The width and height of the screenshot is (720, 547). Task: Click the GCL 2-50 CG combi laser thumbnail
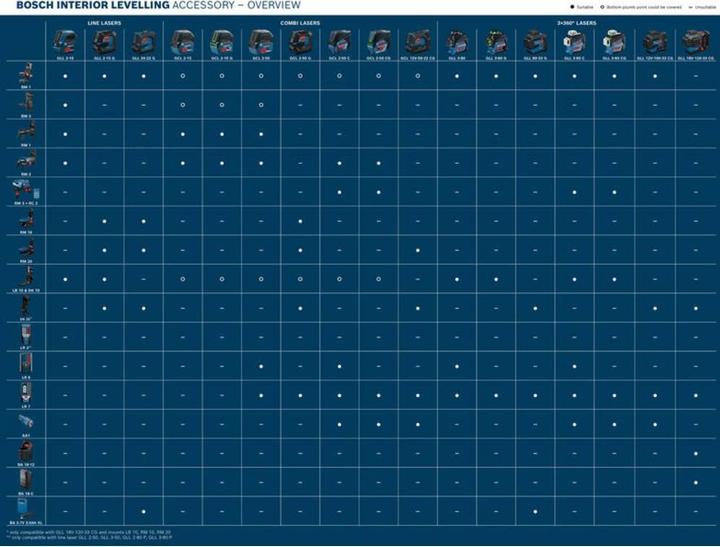[x=378, y=42]
